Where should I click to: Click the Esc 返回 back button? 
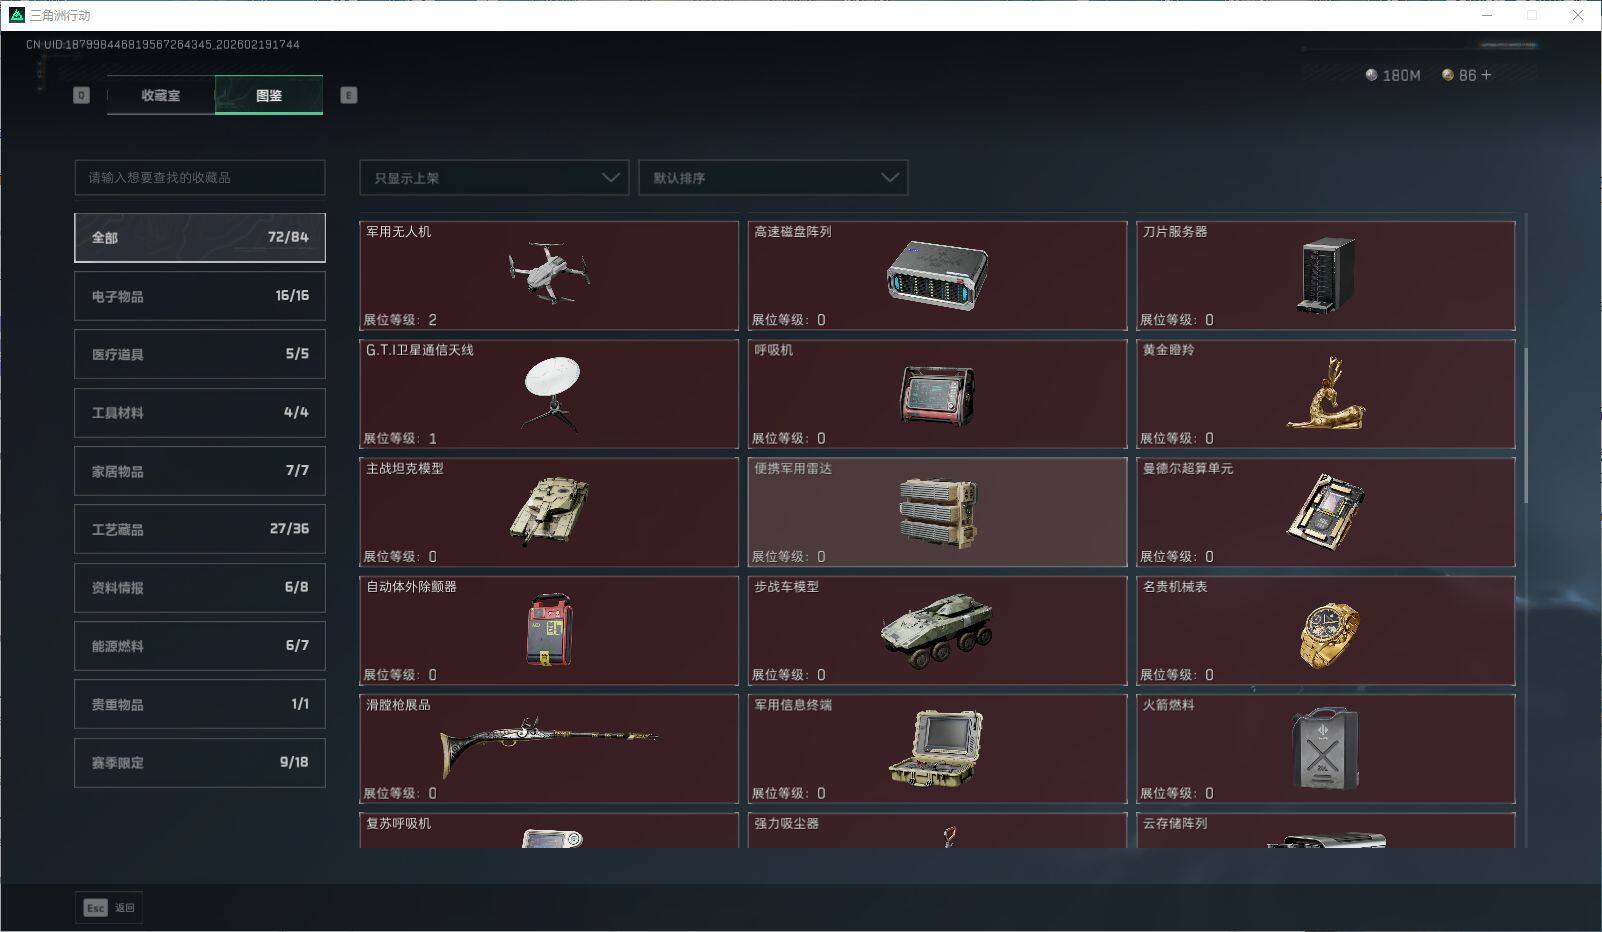tap(108, 907)
